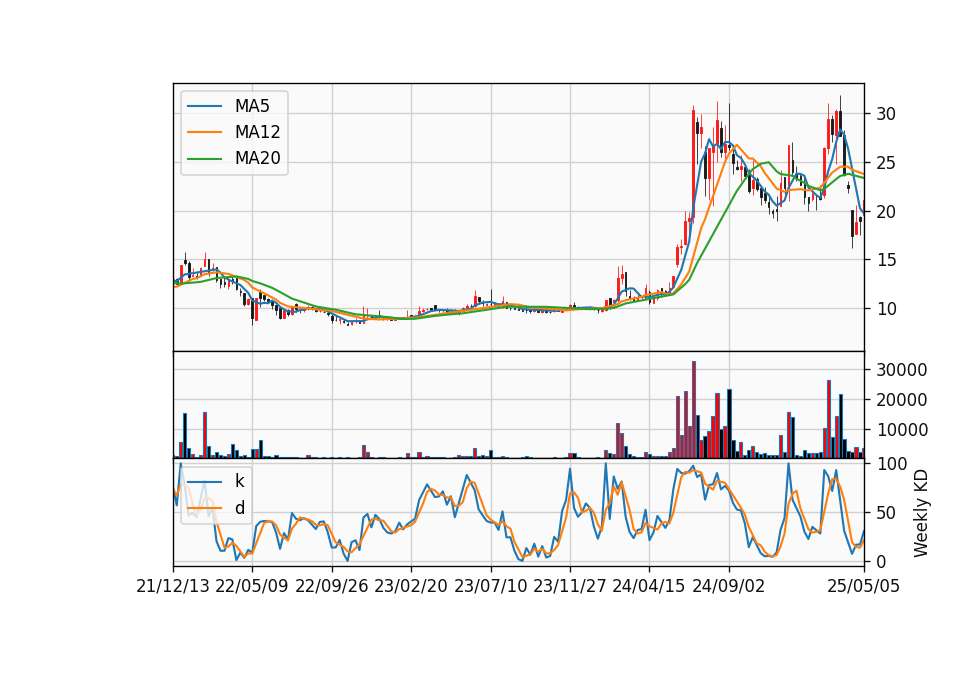Click the orange MA12 legend line sample
This screenshot has height=690, width=960.
204,132
